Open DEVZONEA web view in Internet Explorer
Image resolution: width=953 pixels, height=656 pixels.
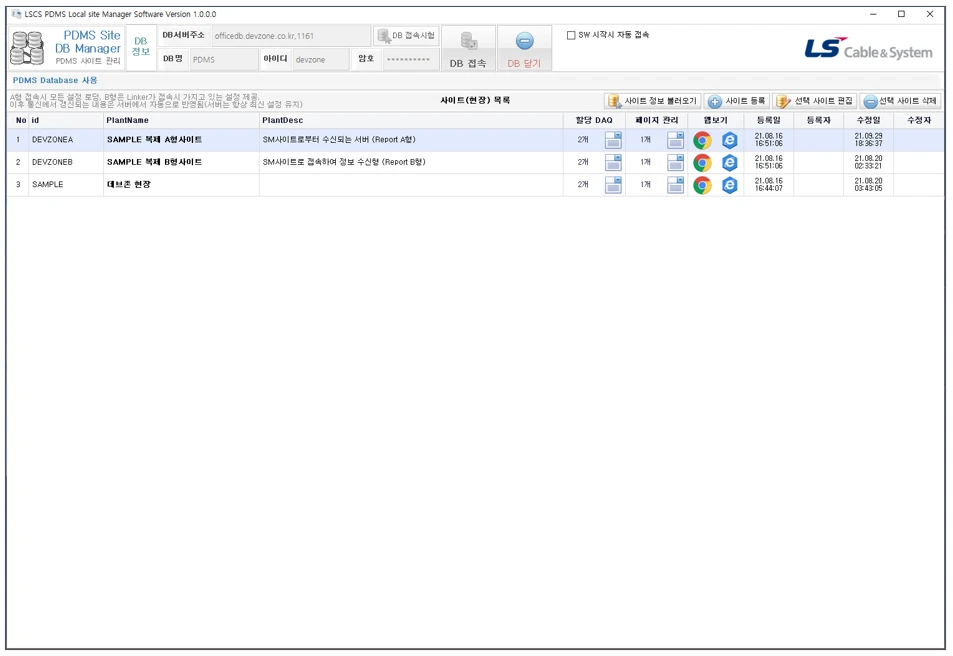pyautogui.click(x=729, y=140)
